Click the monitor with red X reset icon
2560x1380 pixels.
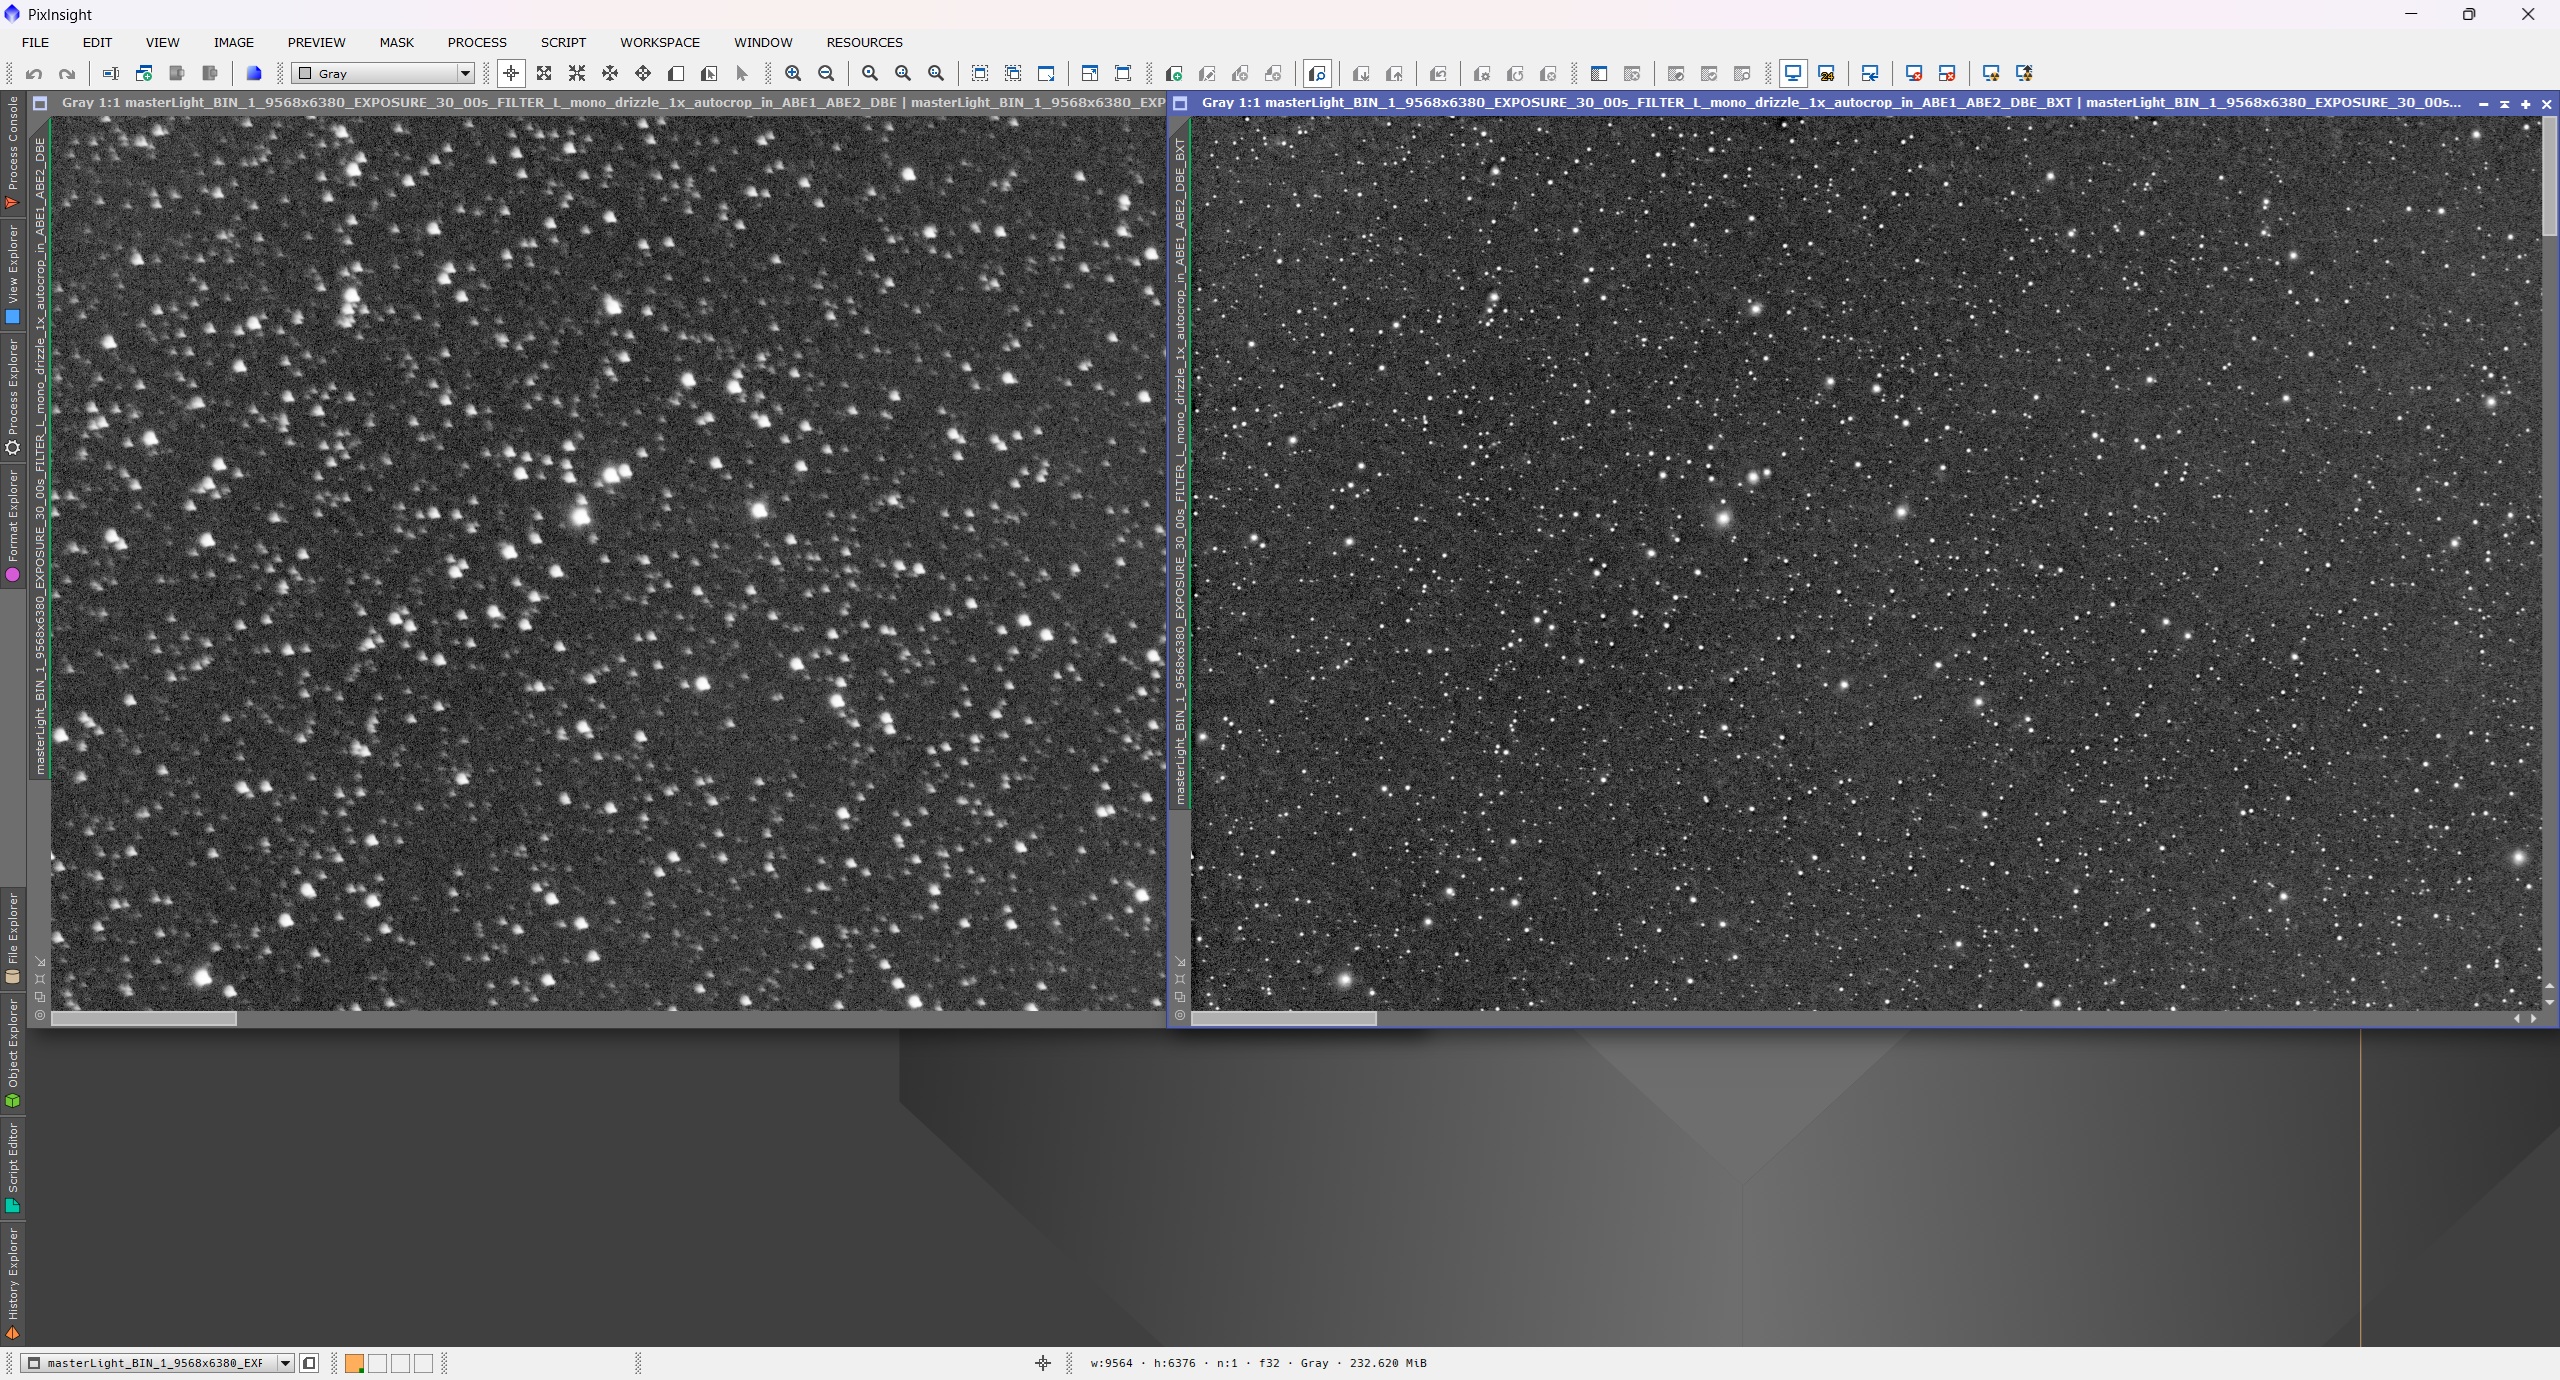(x=1914, y=73)
